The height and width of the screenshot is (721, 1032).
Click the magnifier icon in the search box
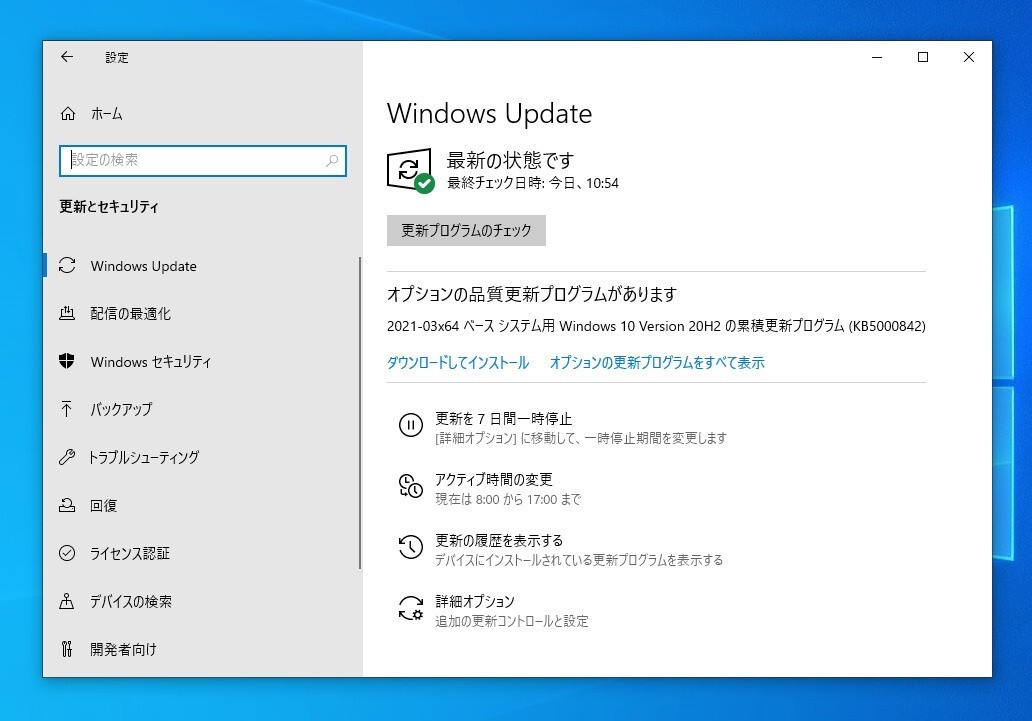[x=332, y=160]
